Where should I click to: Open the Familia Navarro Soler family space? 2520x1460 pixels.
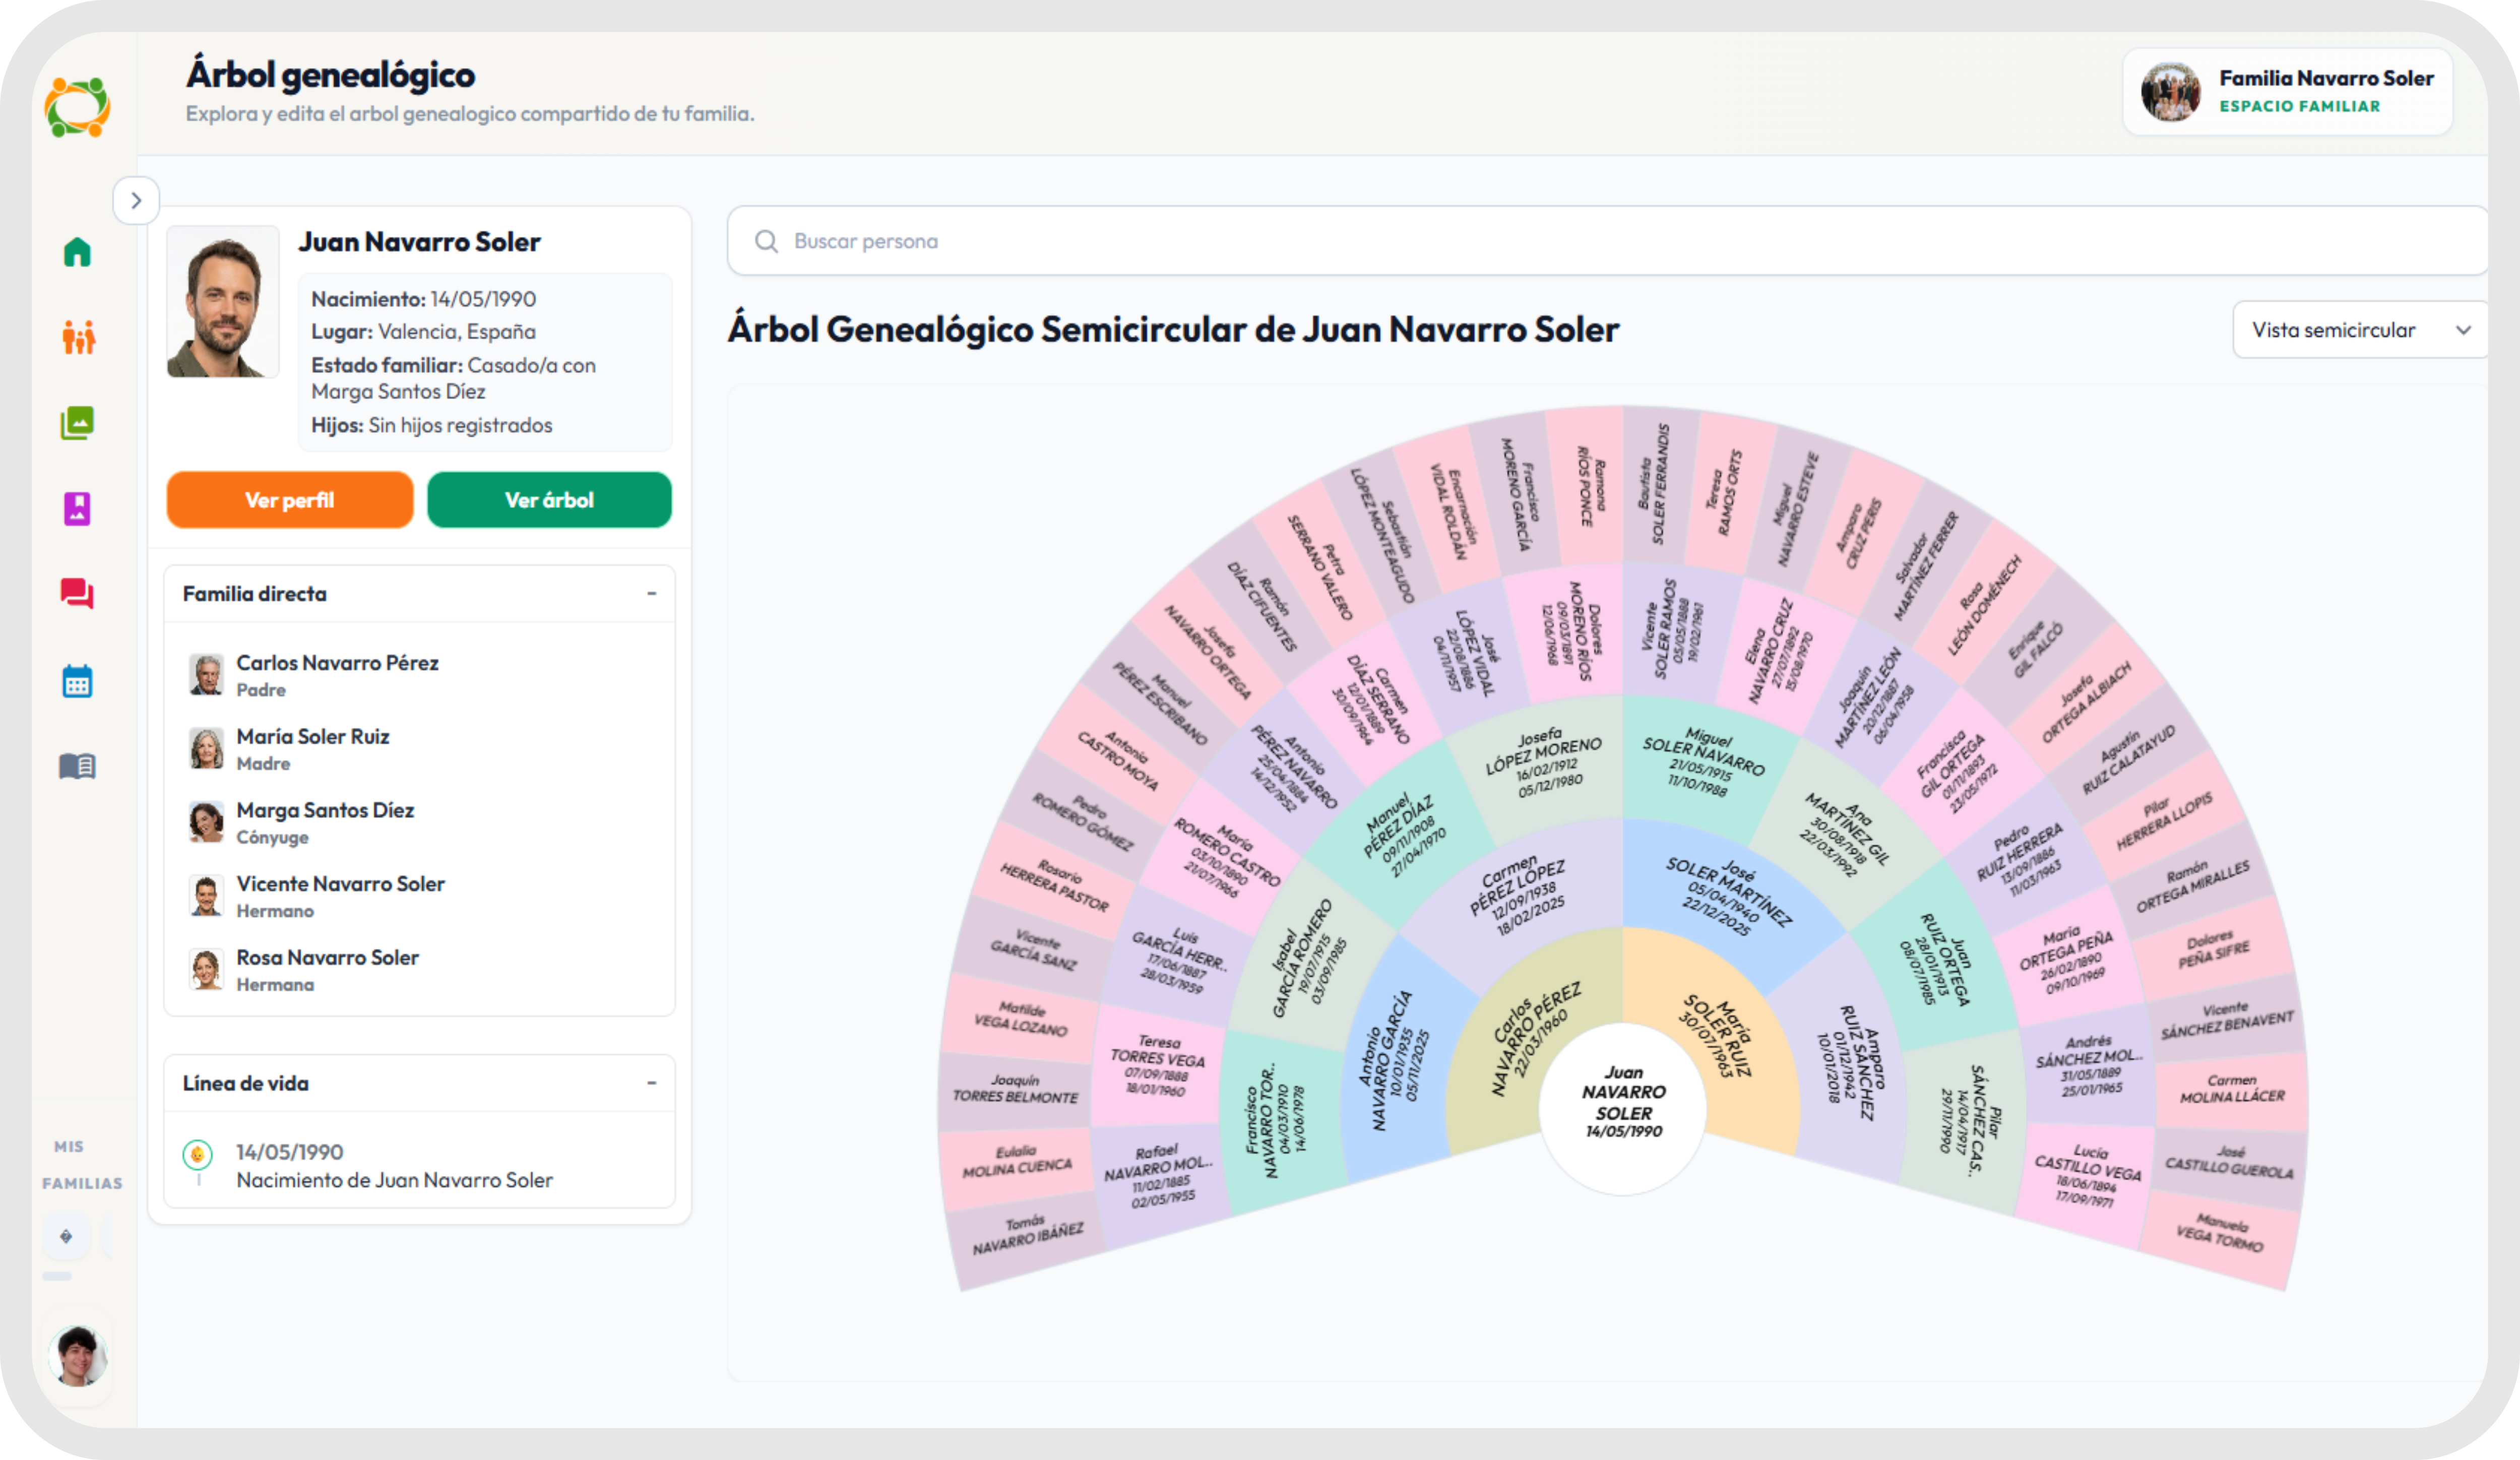(2287, 91)
